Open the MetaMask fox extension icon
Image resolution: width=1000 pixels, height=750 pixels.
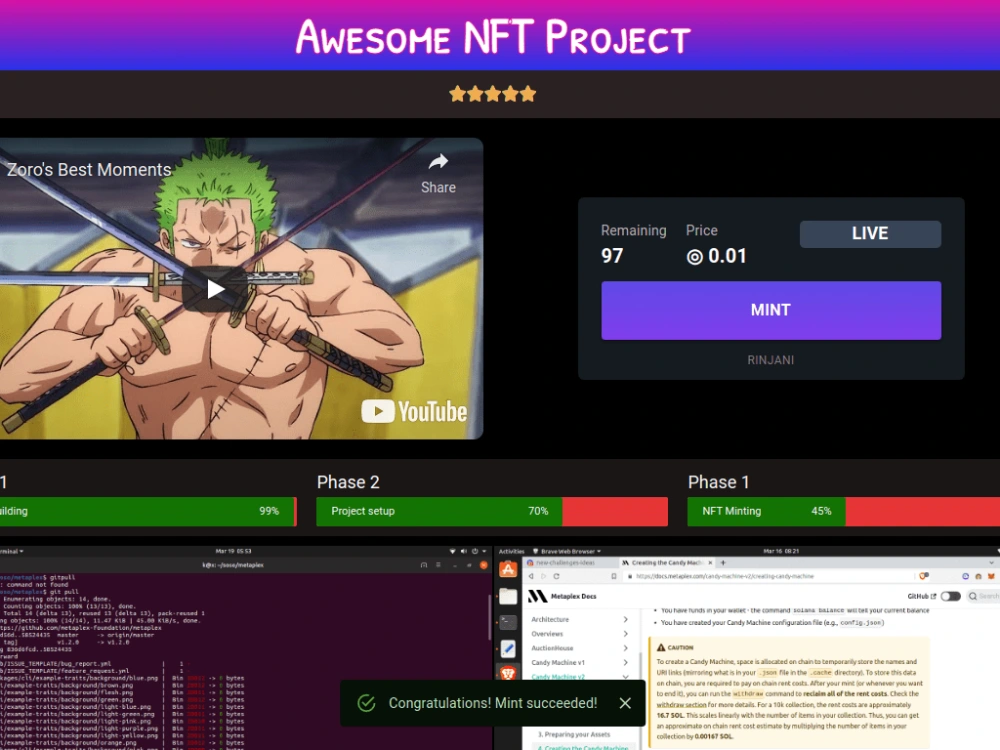point(991,576)
